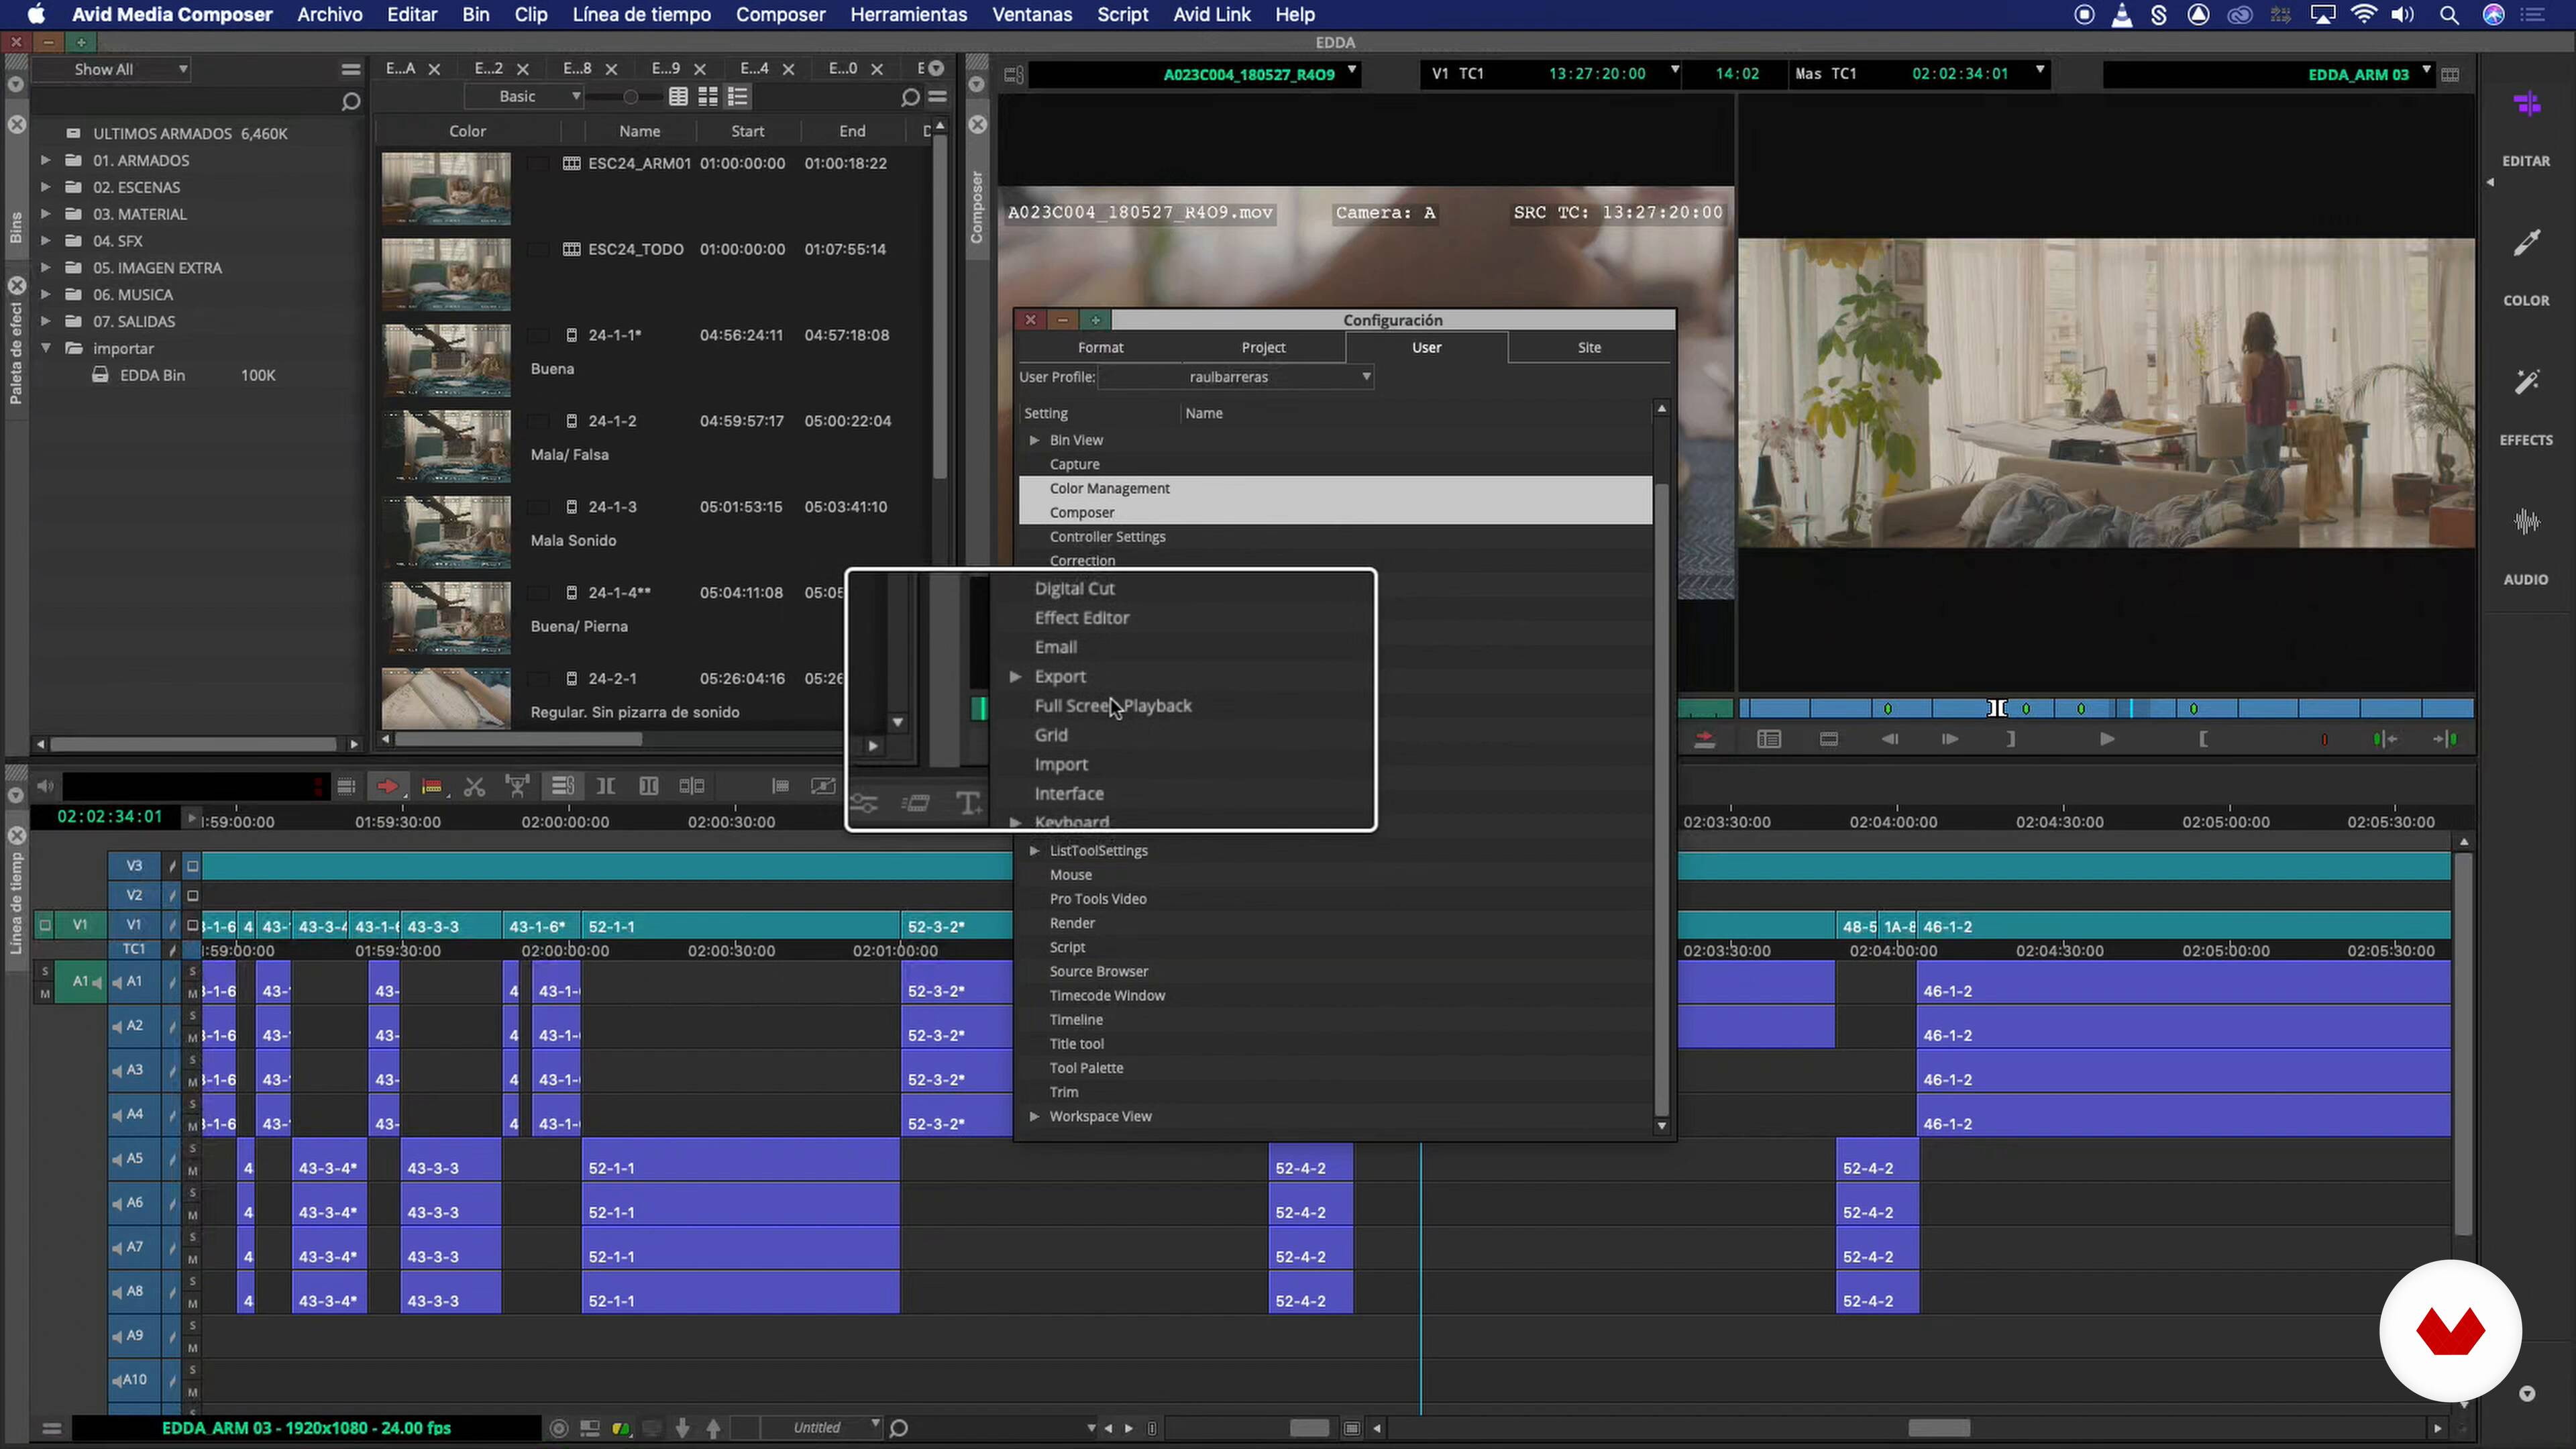Open the bin search magnifier

pyautogui.click(x=910, y=97)
